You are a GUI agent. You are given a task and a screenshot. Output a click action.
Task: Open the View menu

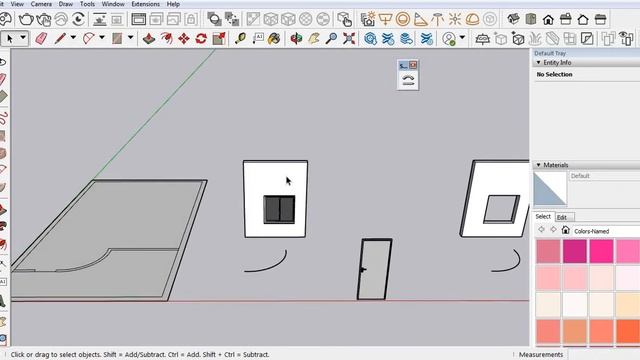tap(17, 4)
